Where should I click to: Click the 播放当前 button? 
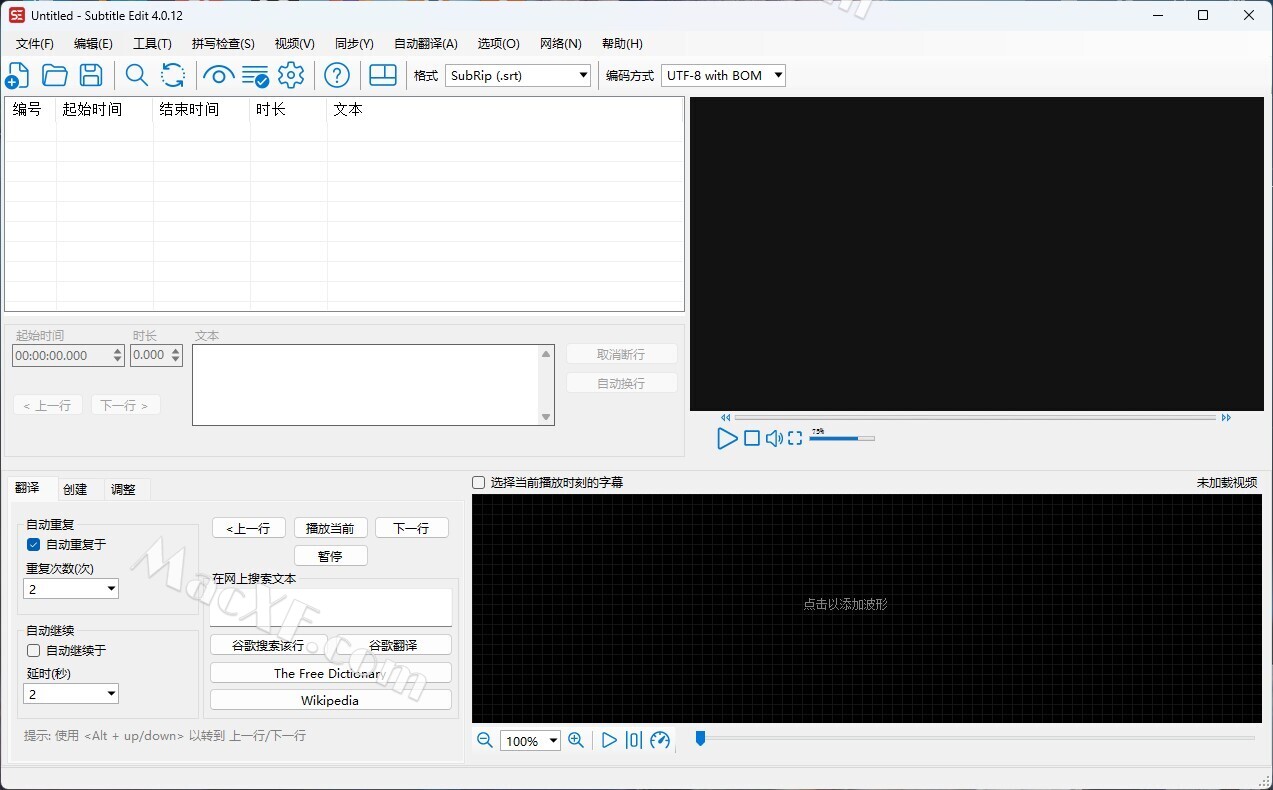(x=330, y=528)
